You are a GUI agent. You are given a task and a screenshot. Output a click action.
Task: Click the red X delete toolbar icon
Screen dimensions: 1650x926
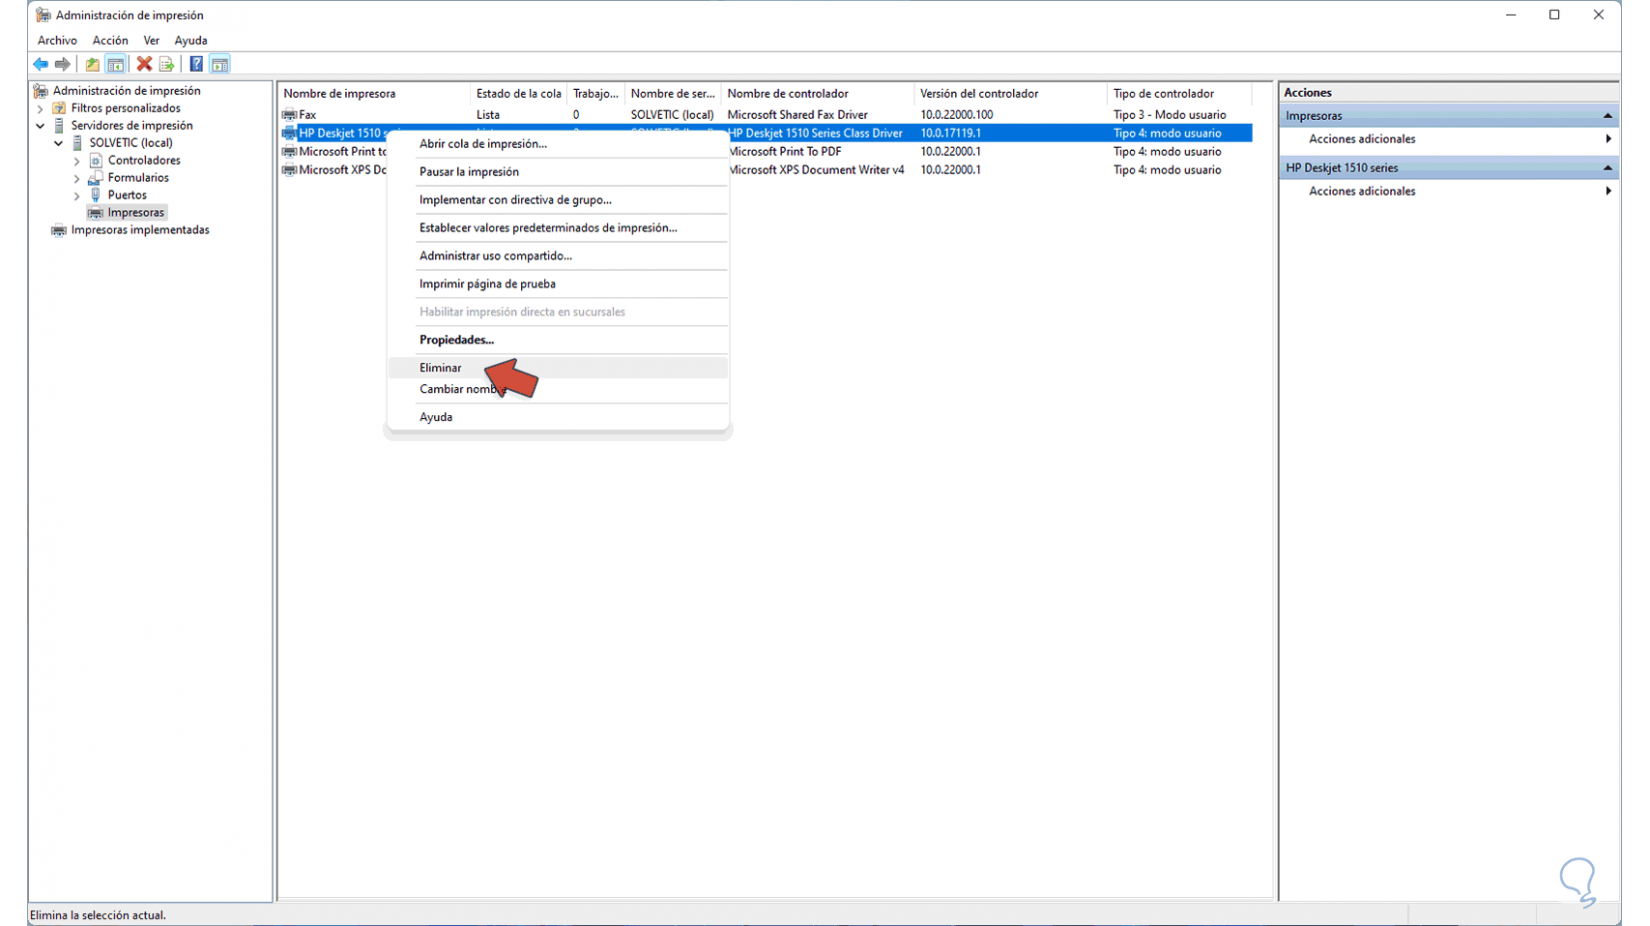pos(144,64)
